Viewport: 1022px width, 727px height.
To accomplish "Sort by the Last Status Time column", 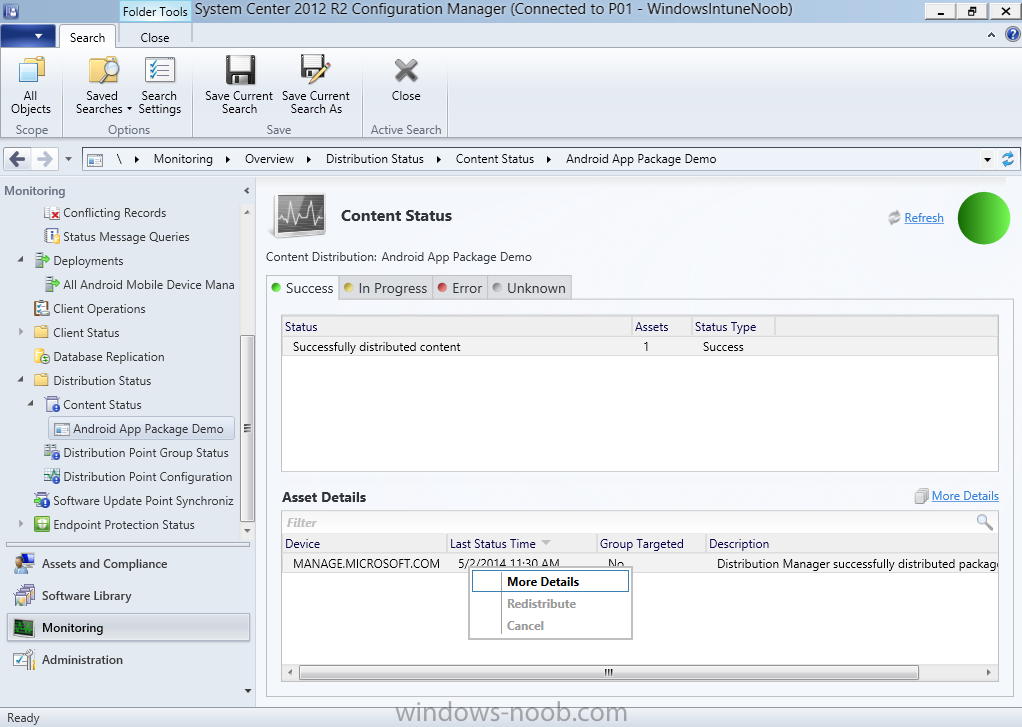I will 521,544.
